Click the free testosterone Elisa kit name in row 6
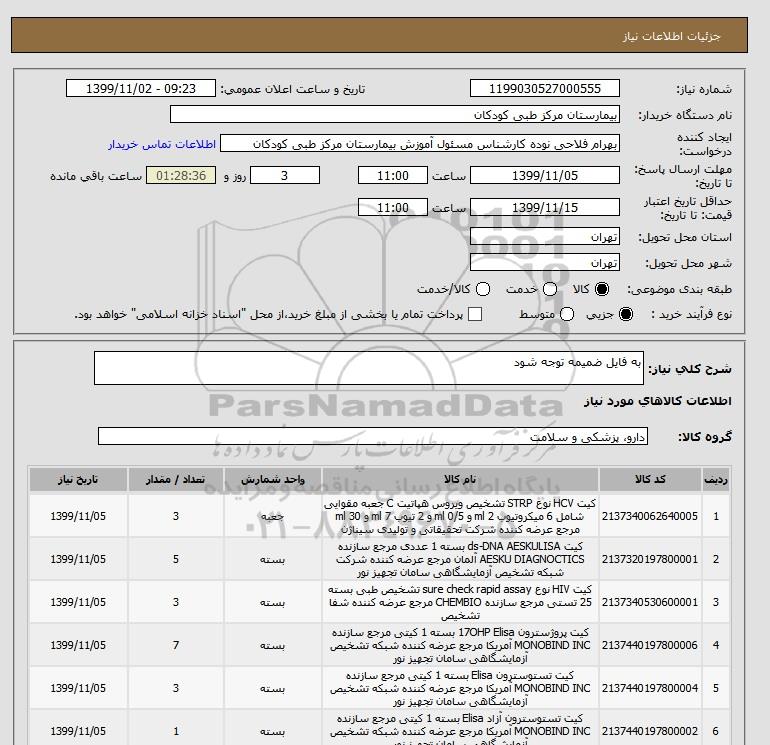This screenshot has height=745, width=770. (460, 731)
